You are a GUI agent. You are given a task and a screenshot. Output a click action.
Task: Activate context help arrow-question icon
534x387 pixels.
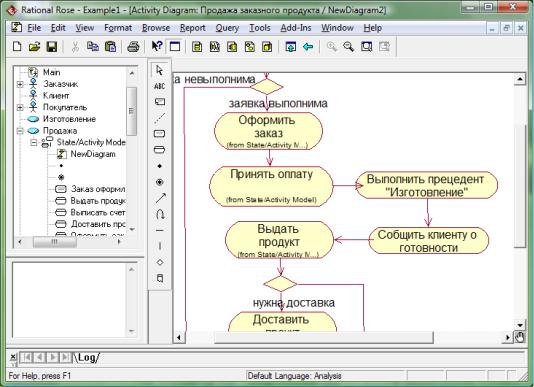coord(157,46)
